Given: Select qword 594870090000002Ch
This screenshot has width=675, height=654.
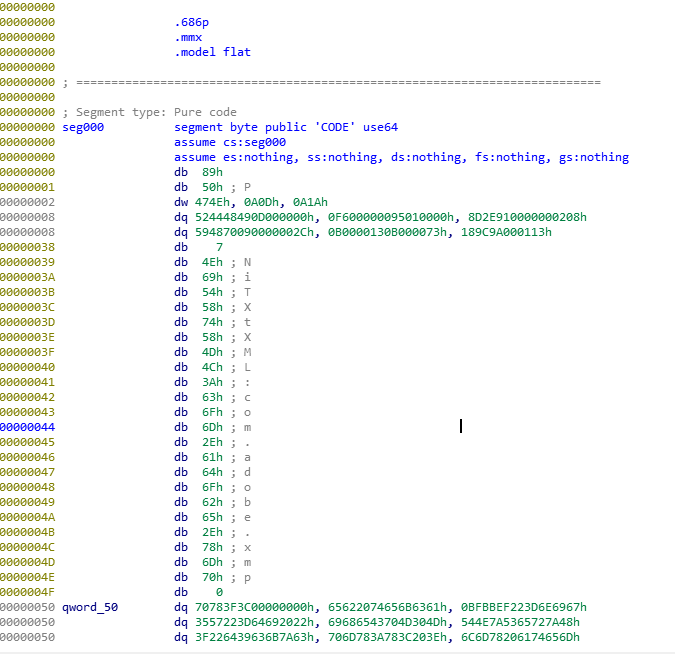Looking at the screenshot, I should click(254, 232).
